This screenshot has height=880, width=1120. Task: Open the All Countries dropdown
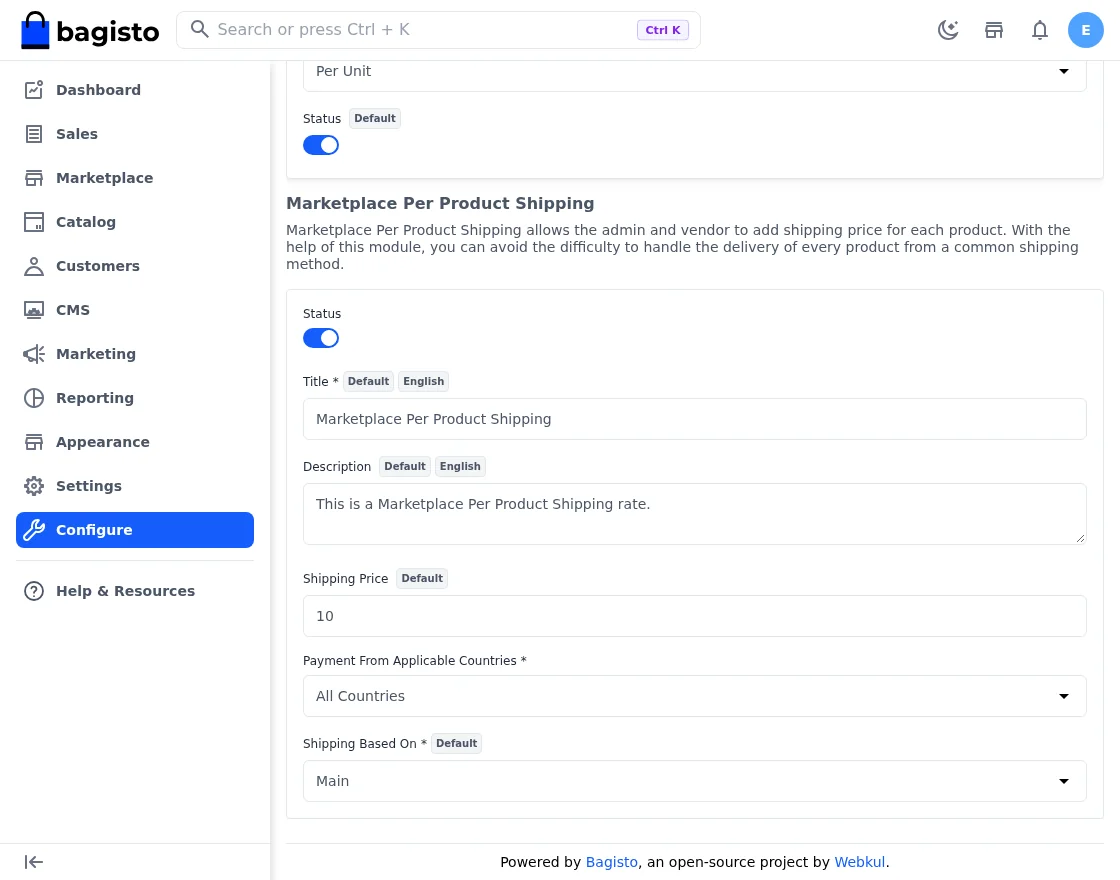tap(694, 696)
